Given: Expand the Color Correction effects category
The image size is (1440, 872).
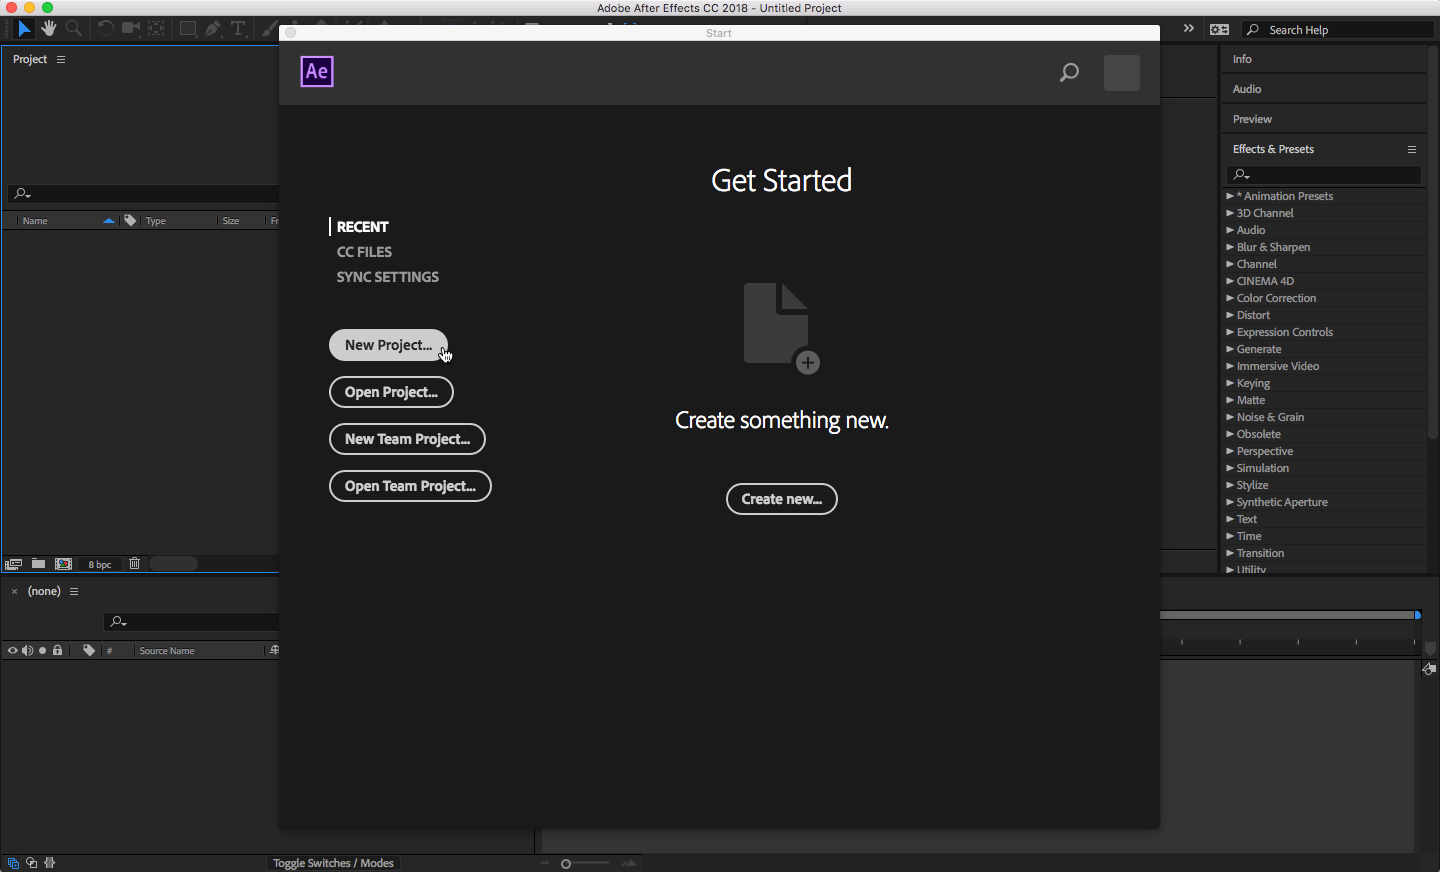Looking at the screenshot, I should click(1230, 298).
